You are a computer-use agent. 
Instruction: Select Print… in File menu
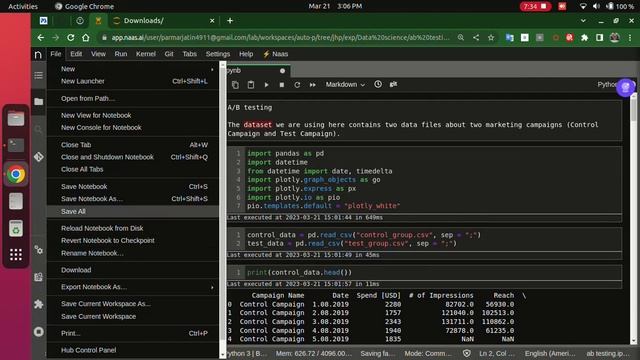(133, 333)
